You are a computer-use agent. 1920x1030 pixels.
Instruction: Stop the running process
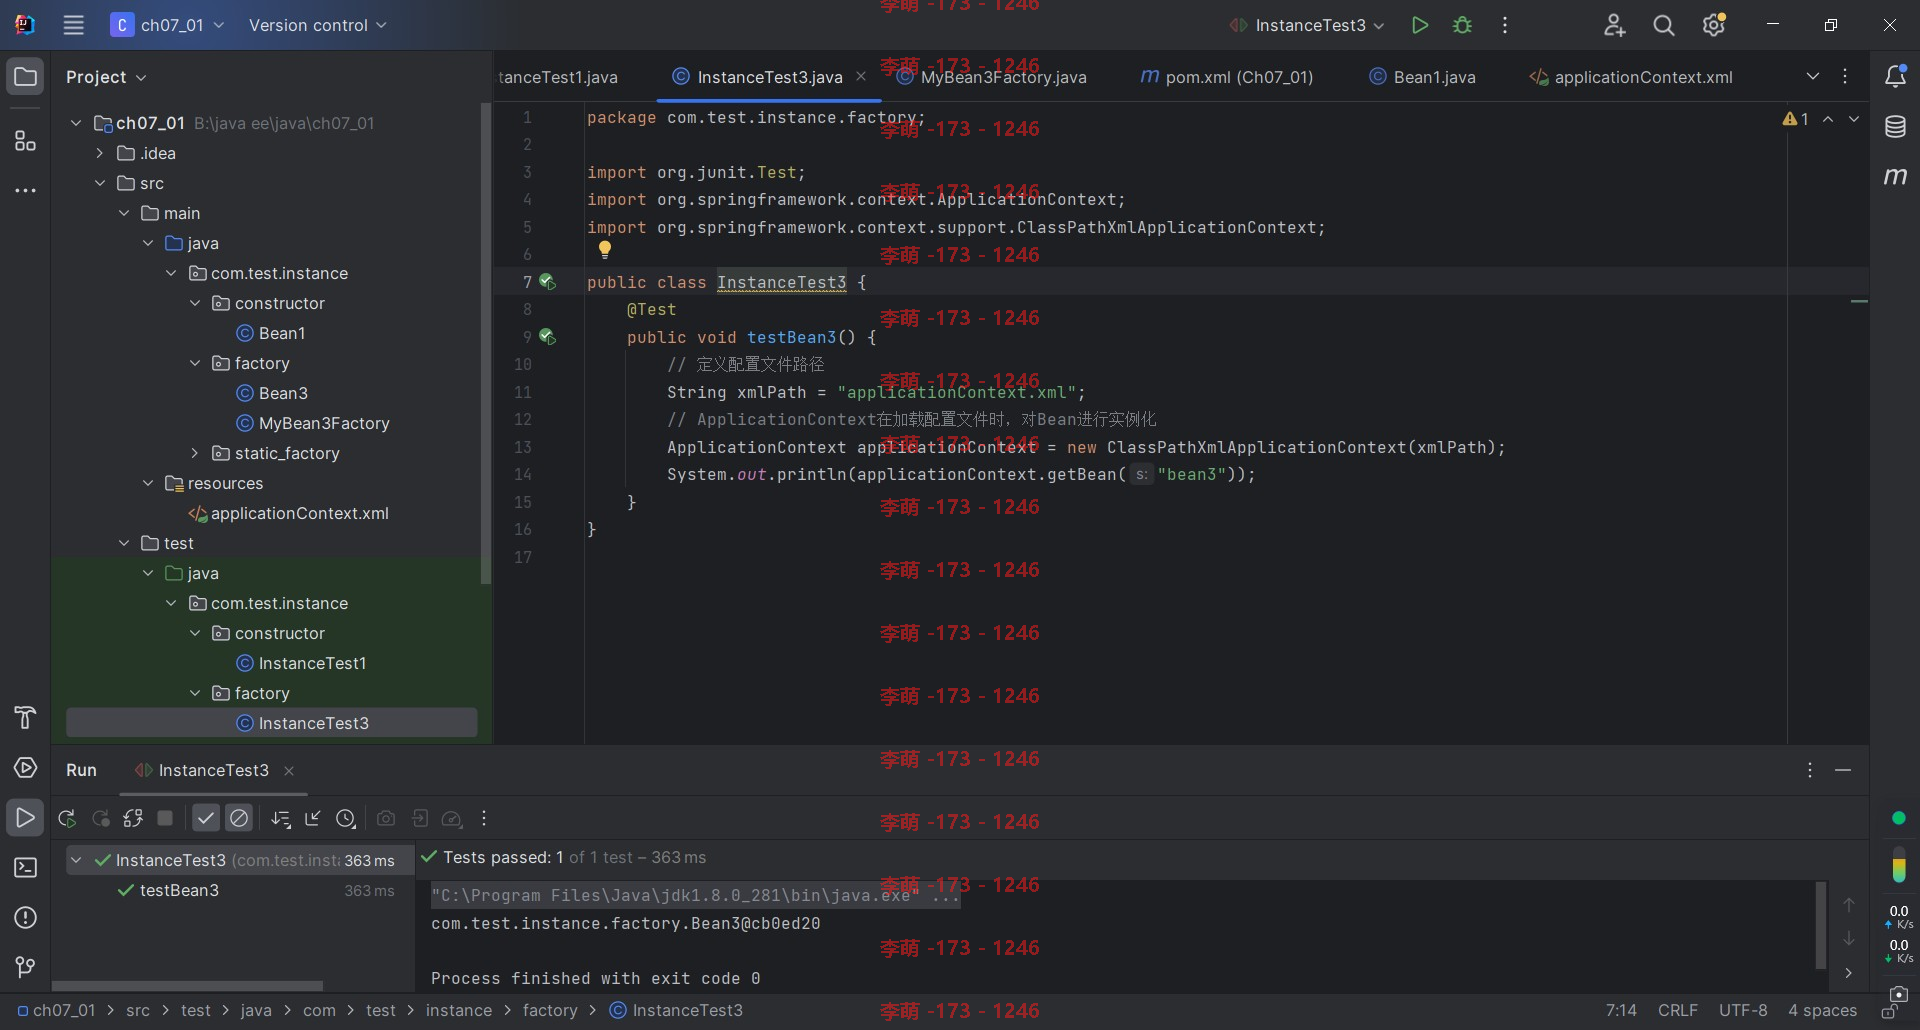coord(165,819)
